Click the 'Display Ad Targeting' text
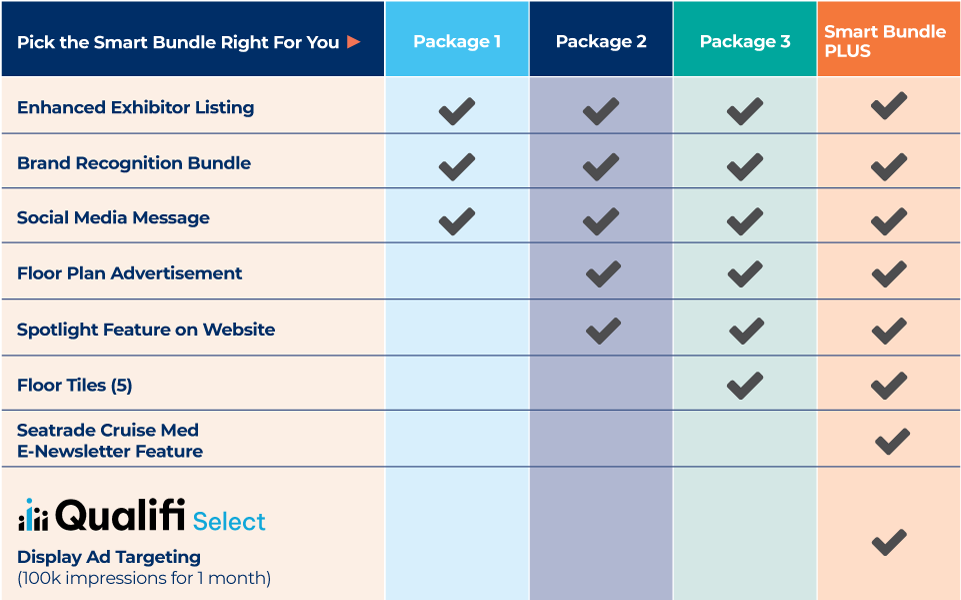Image resolution: width=961 pixels, height=600 pixels. [x=109, y=557]
